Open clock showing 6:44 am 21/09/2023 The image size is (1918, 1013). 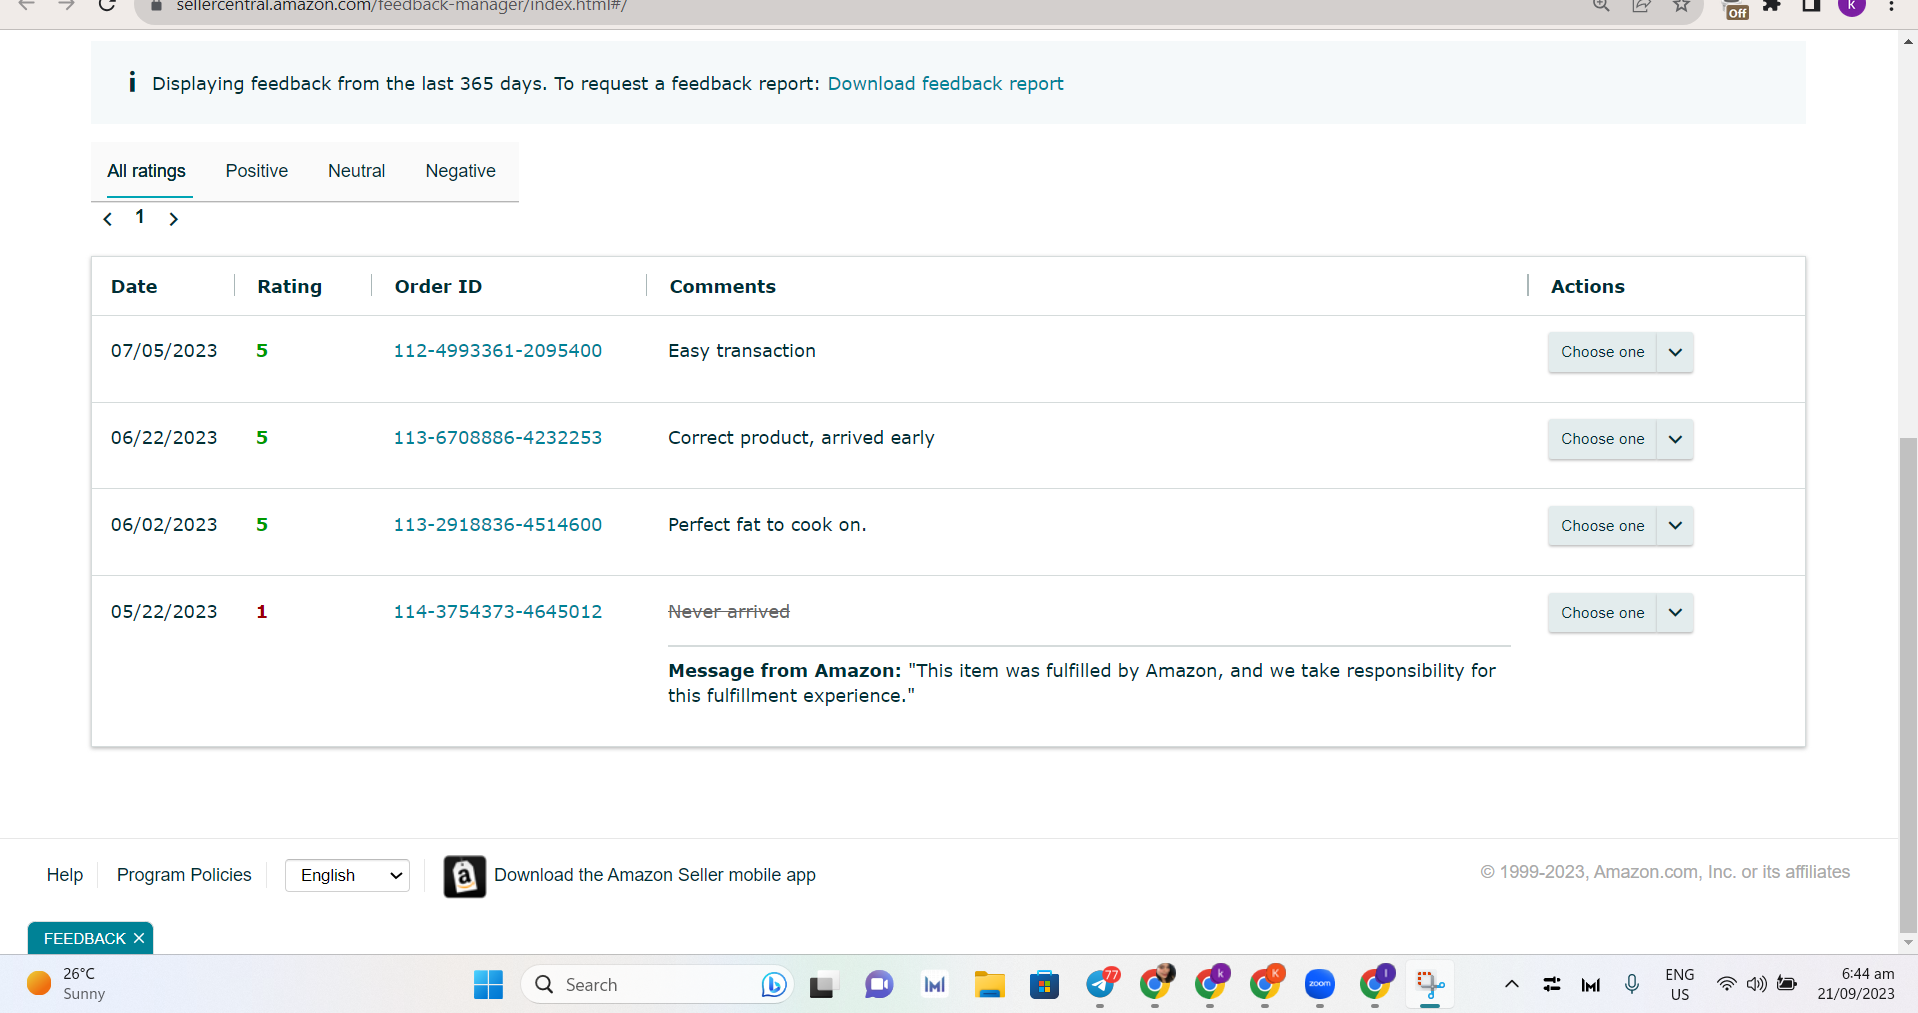[x=1856, y=984]
